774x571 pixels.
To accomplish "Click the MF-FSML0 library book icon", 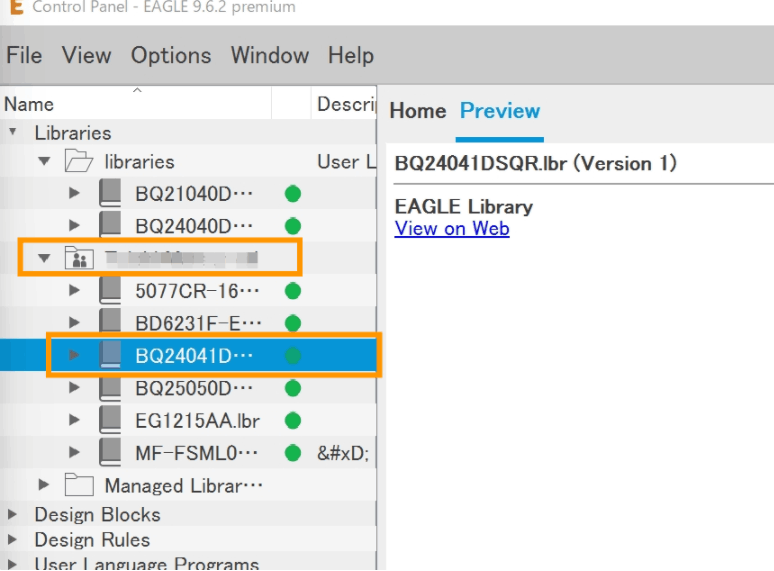I will point(110,452).
